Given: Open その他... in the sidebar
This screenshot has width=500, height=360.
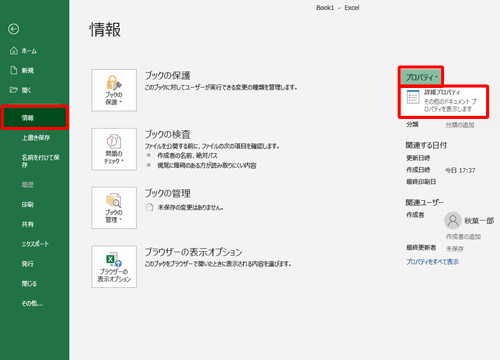Looking at the screenshot, I should (32, 303).
